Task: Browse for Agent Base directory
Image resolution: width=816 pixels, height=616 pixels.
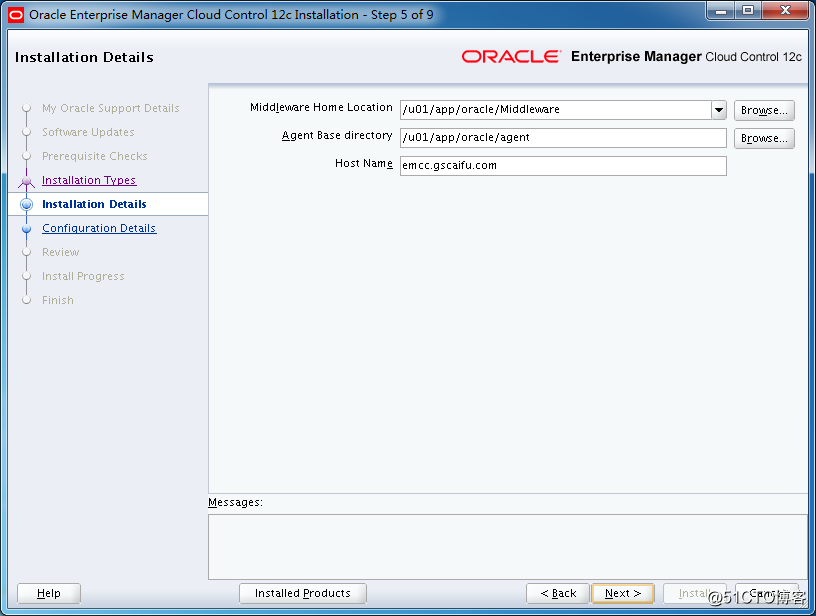Action: 764,138
